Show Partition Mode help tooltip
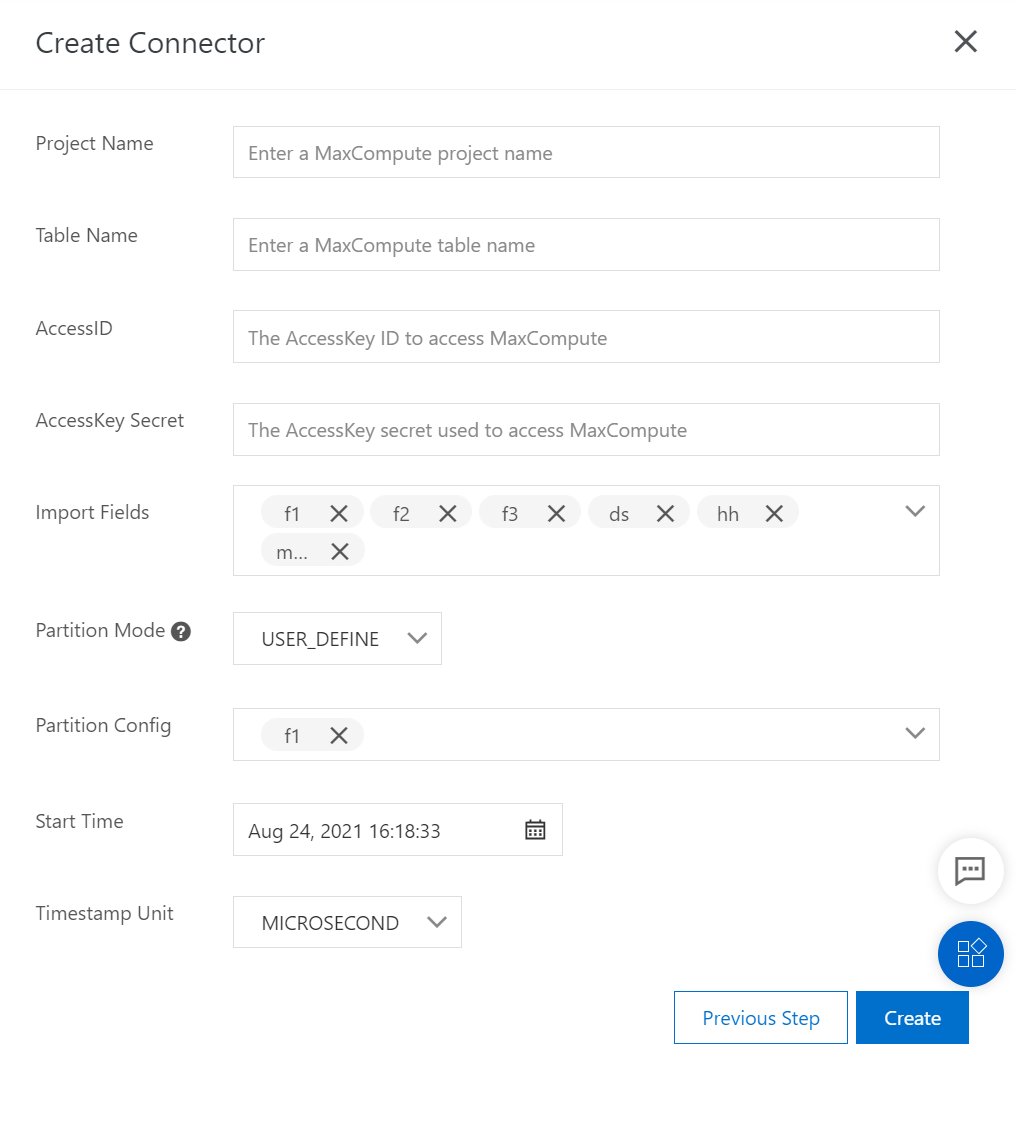The image size is (1016, 1127). point(181,631)
